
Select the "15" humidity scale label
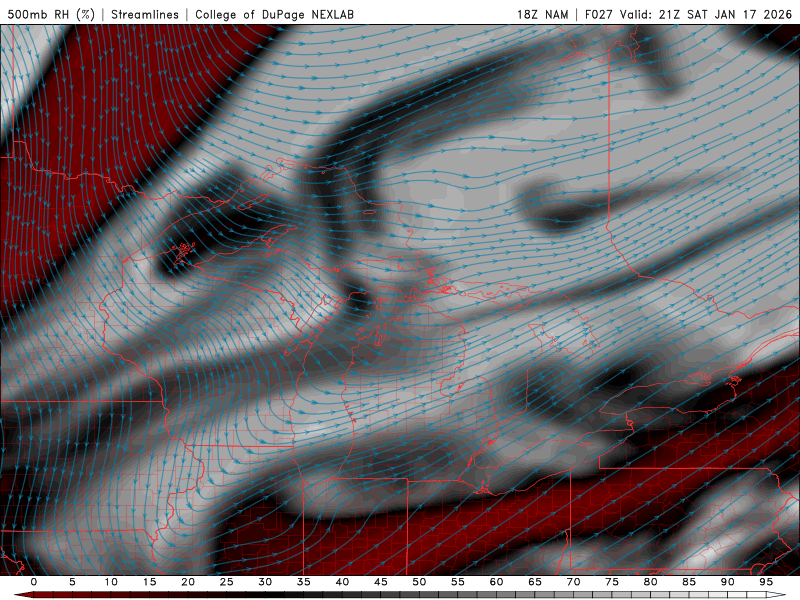click(x=149, y=582)
